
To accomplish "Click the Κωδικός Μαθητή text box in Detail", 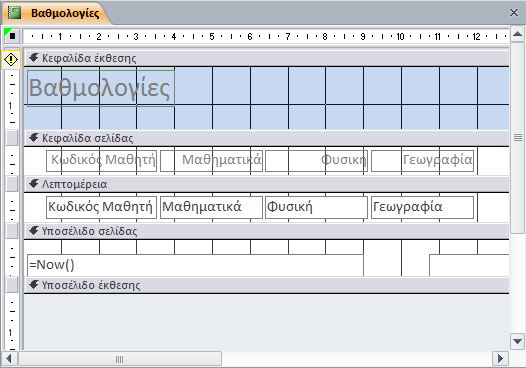I will 101,207.
